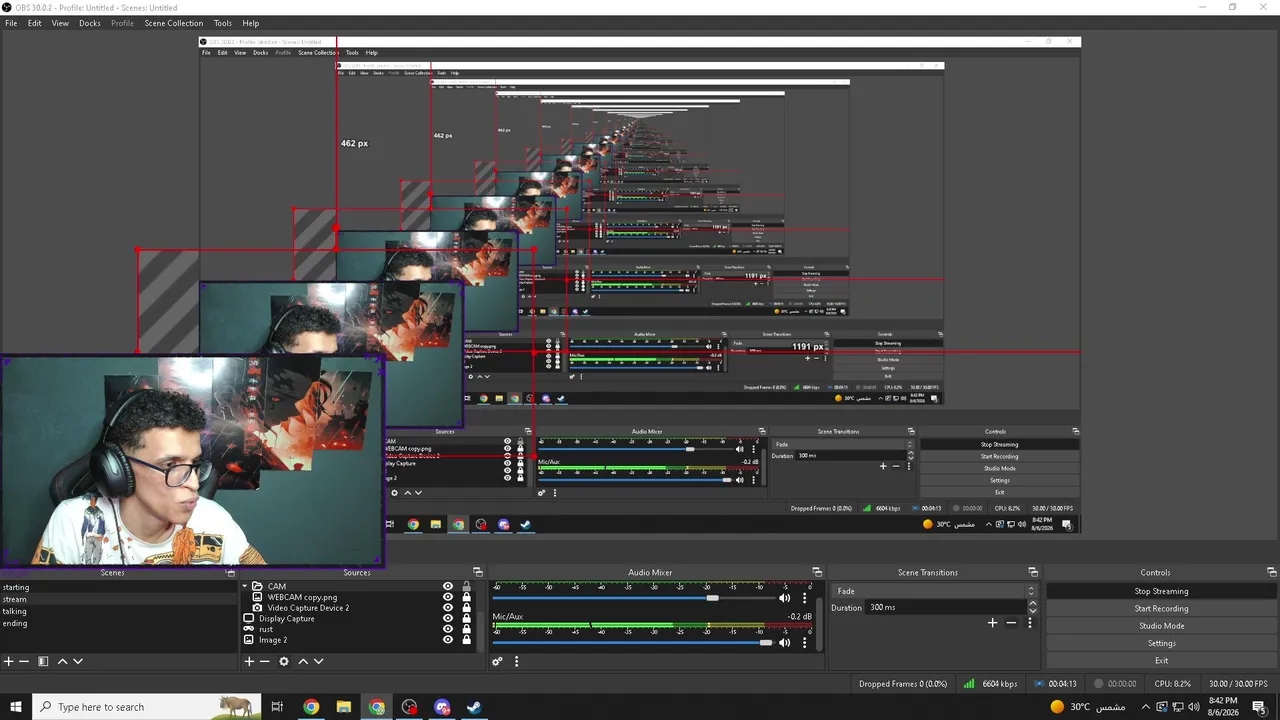Image resolution: width=1280 pixels, height=720 pixels.
Task: Remove configurable transition with minus icon
Action: pos(1011,623)
